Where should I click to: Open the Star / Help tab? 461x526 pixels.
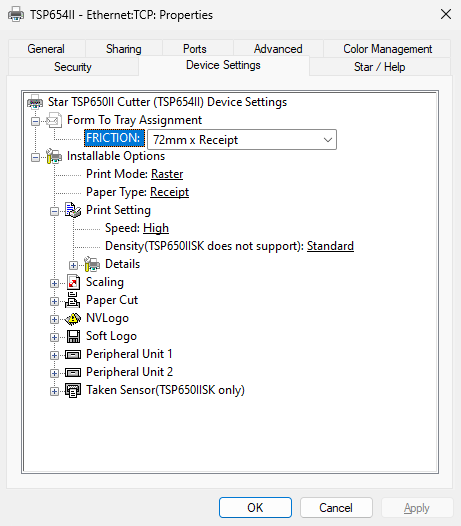pos(379,67)
